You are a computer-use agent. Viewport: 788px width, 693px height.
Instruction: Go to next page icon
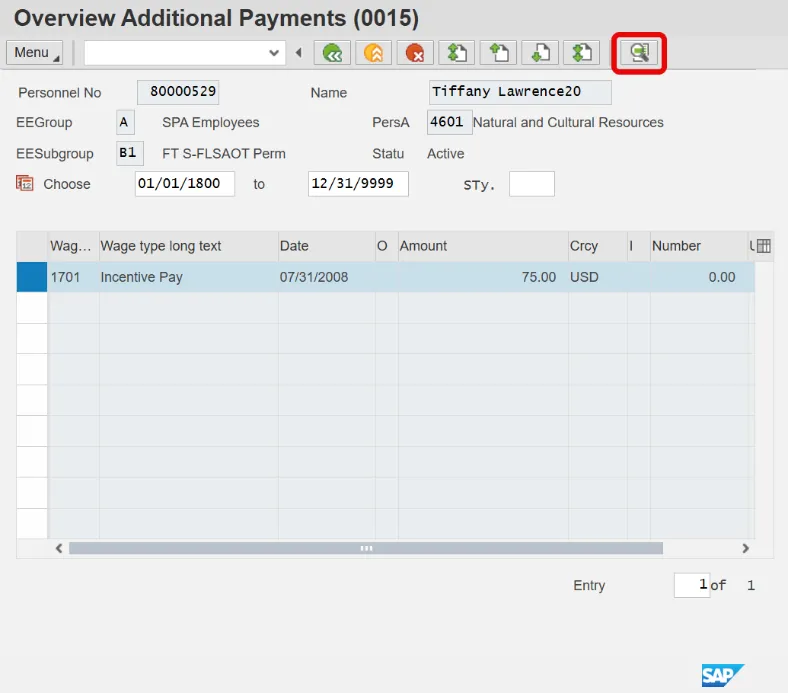click(540, 53)
